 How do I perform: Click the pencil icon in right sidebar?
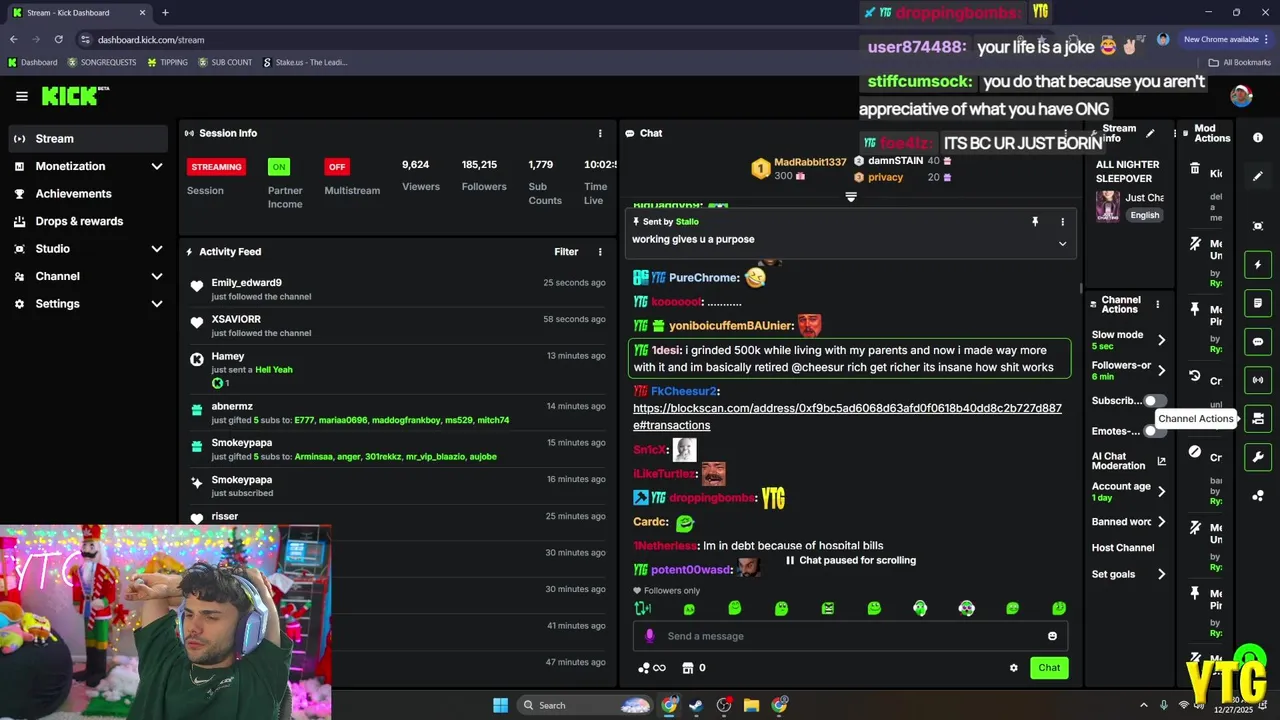(1258, 176)
